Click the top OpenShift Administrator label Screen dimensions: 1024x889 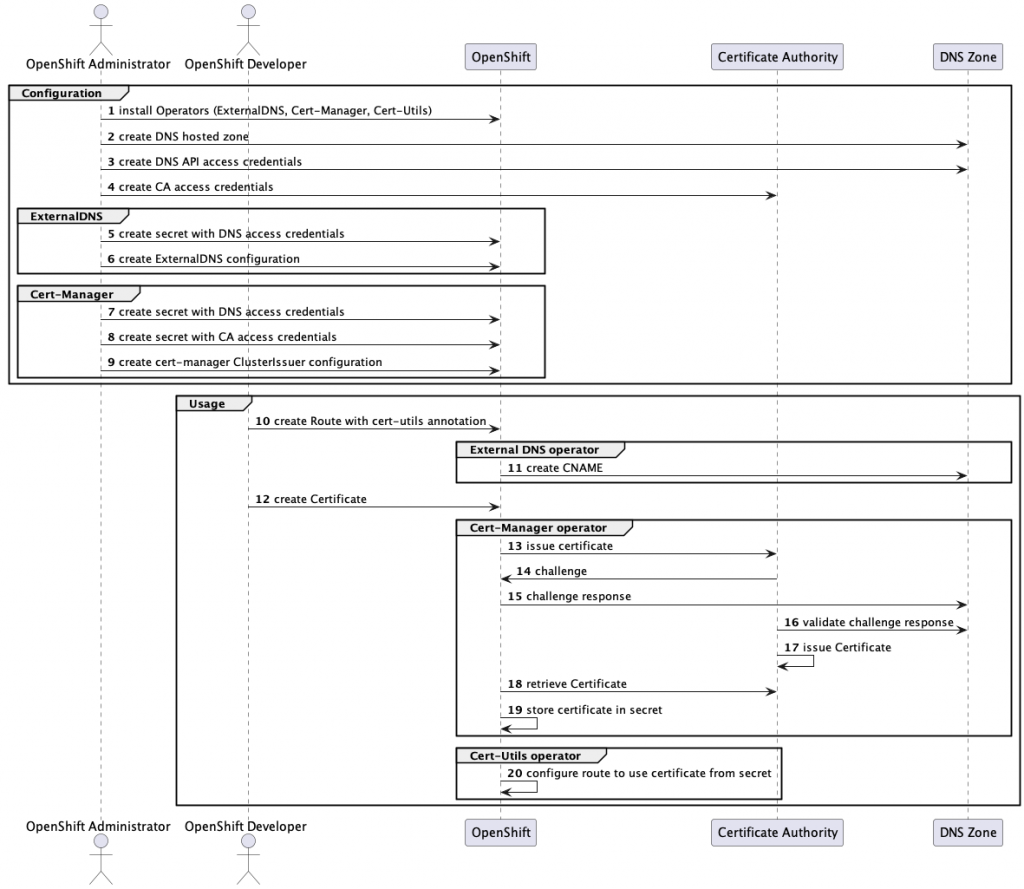pyautogui.click(x=98, y=64)
